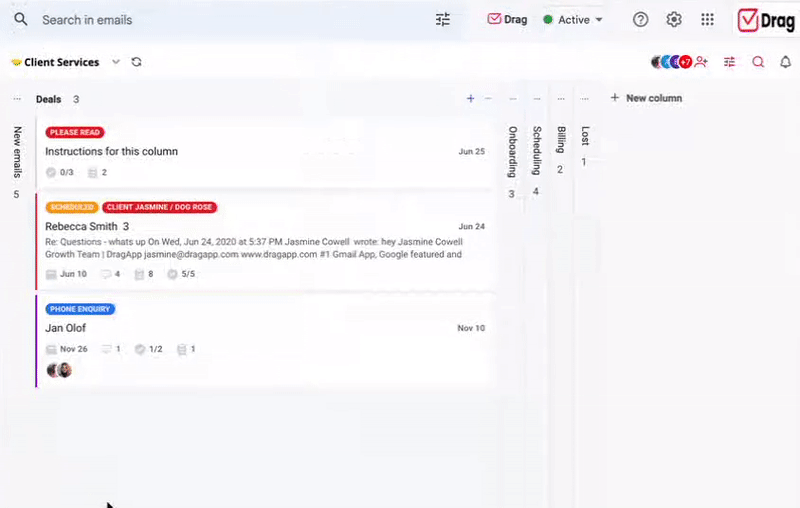Click the PHONE ENQUIRY blue tag
Screen dimensions: 800x508
tap(80, 309)
